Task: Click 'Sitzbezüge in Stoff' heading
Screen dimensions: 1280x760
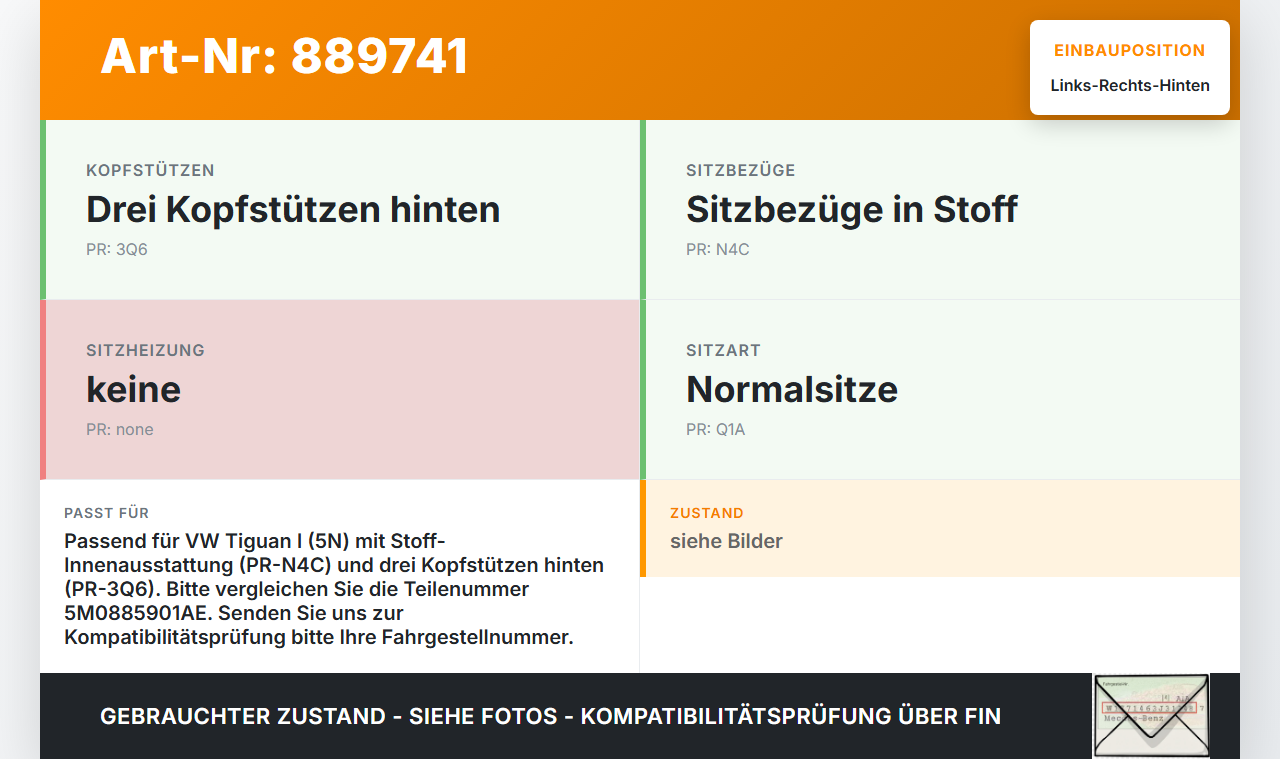Action: (852, 210)
